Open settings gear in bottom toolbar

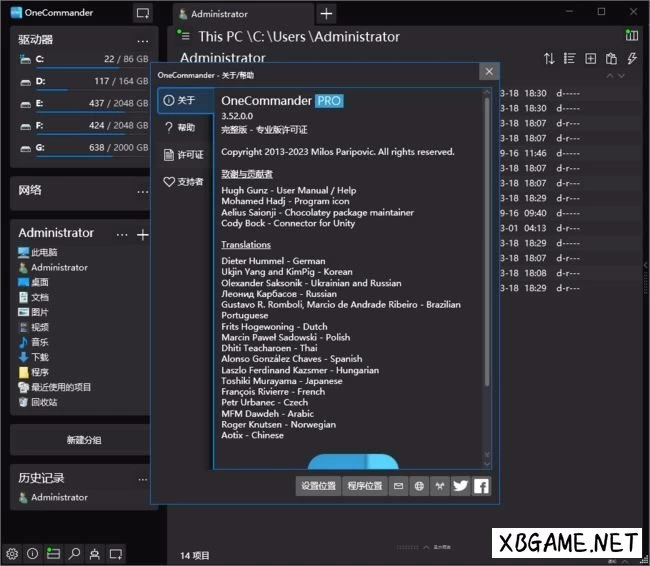click(12, 553)
